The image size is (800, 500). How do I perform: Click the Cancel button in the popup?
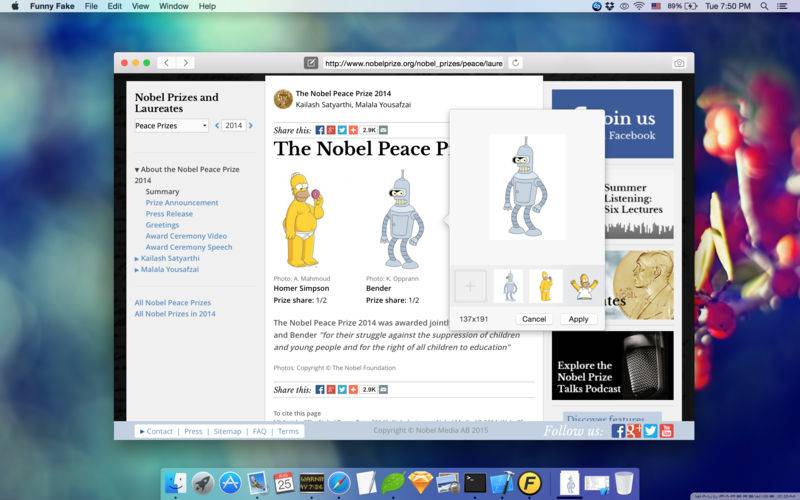coord(534,319)
